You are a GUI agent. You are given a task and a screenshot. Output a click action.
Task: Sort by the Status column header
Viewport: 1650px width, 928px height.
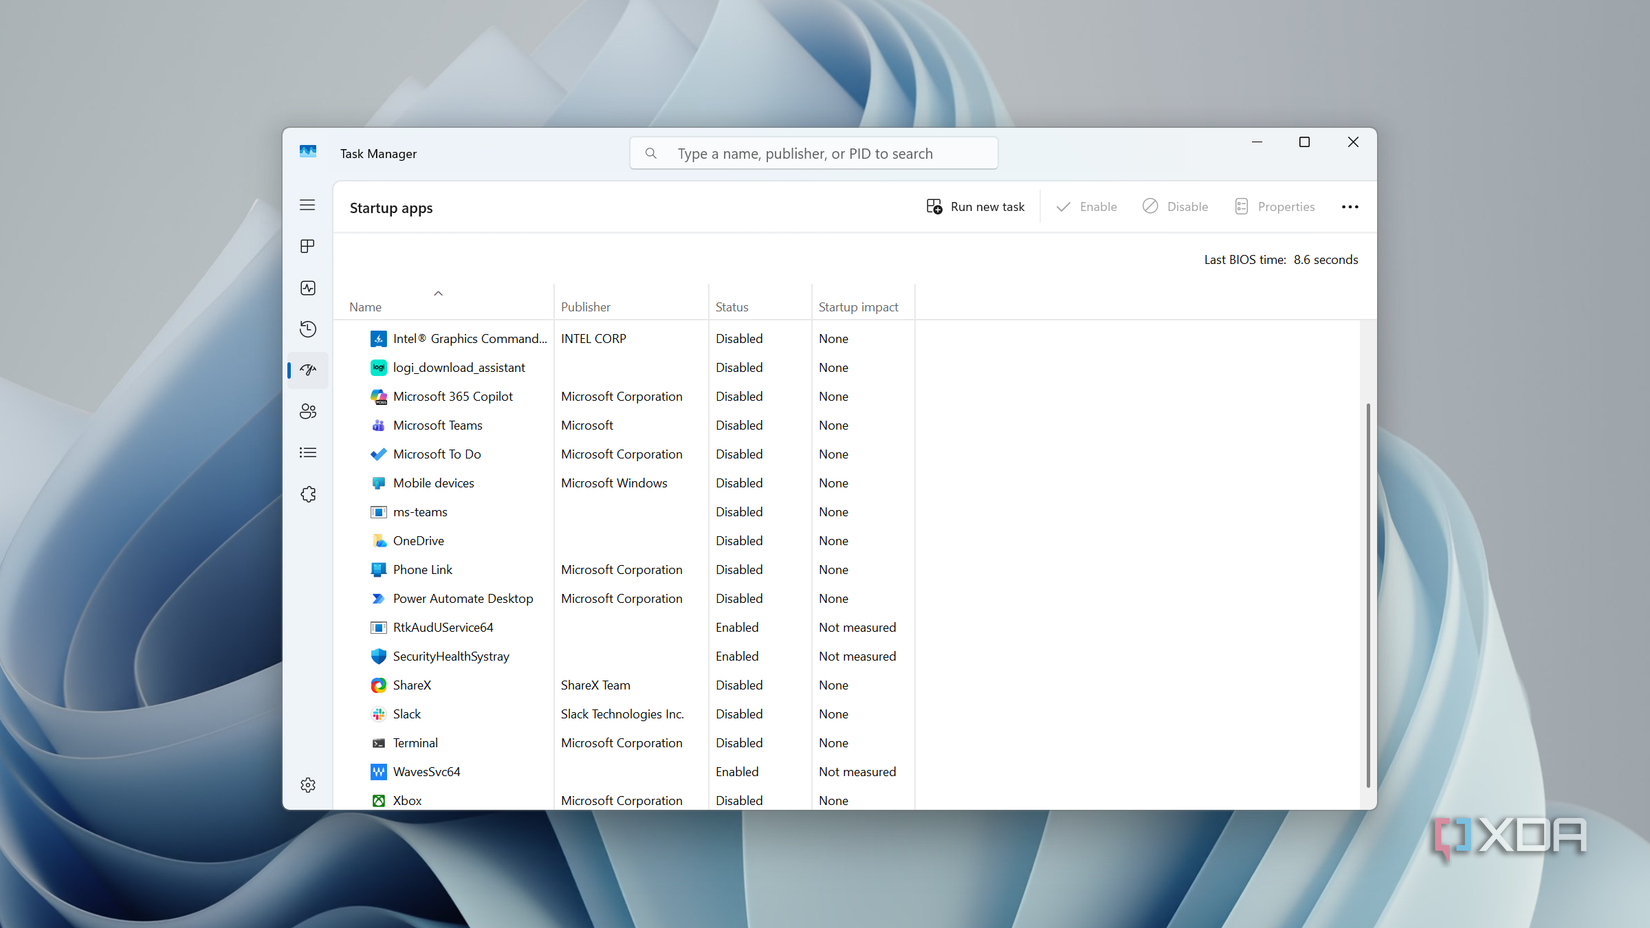point(732,307)
